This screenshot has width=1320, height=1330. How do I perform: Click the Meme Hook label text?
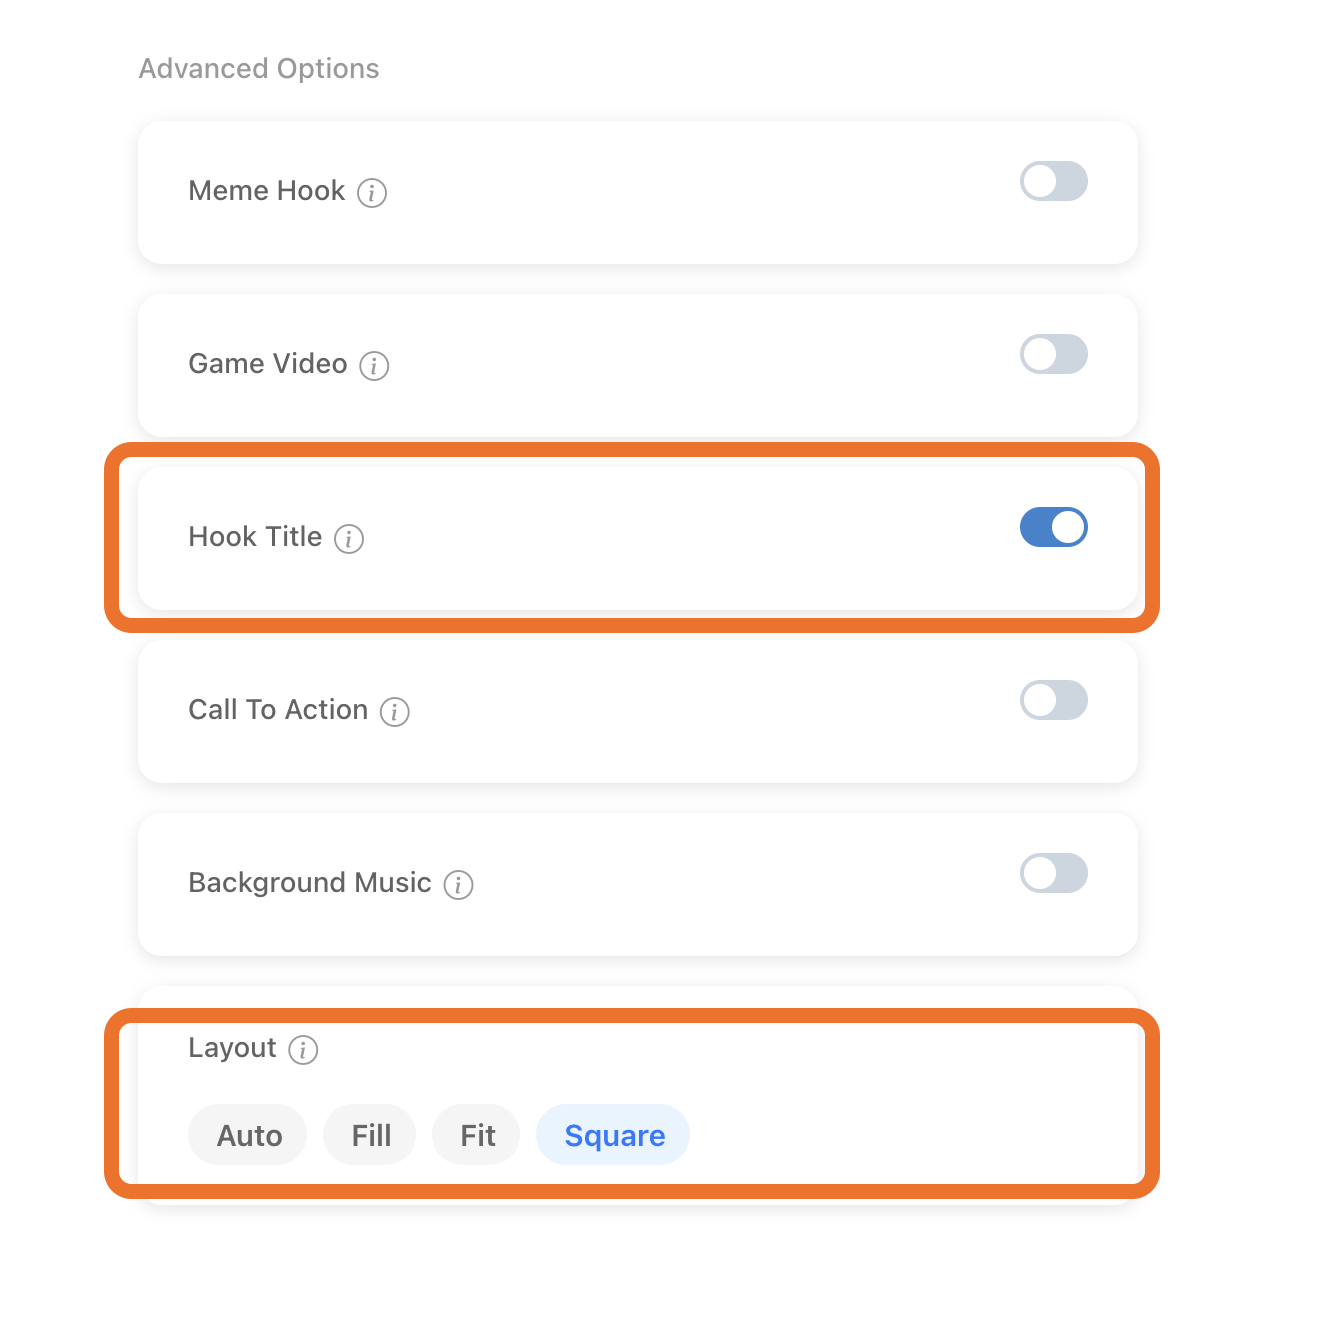tap(266, 190)
